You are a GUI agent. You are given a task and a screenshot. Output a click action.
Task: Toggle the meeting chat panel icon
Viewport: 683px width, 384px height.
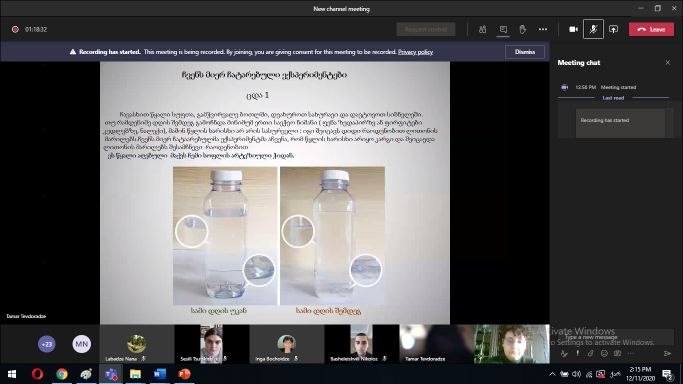503,29
